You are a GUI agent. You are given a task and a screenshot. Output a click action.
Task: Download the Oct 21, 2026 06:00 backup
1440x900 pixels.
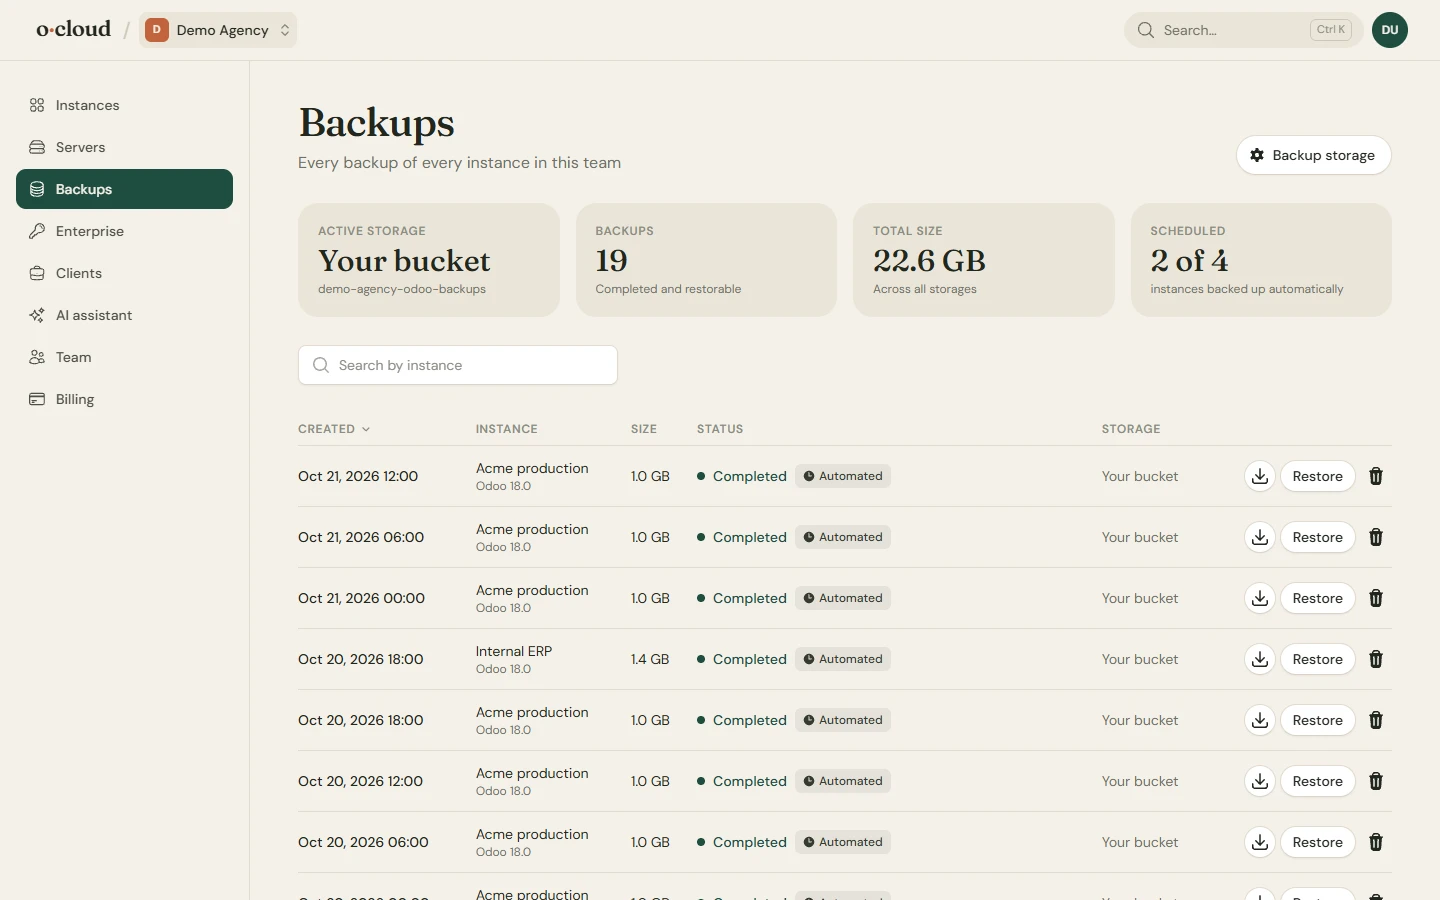(1260, 537)
